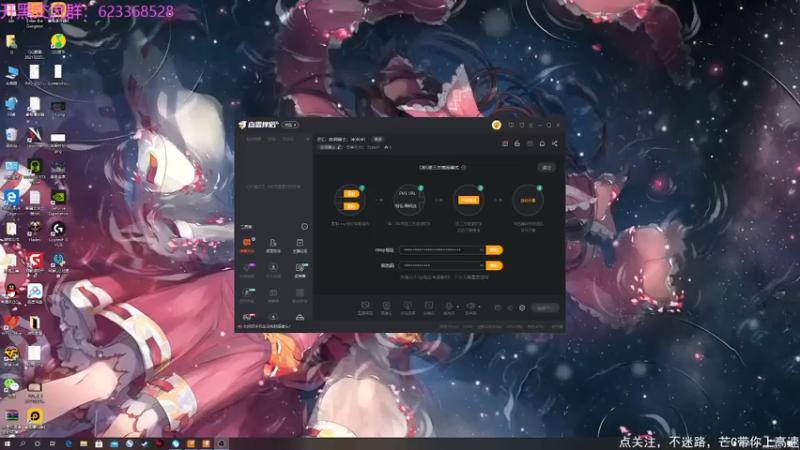Open the notification bell icon in header
Image resolution: width=800 pixels, height=450 pixels.
click(x=542, y=143)
